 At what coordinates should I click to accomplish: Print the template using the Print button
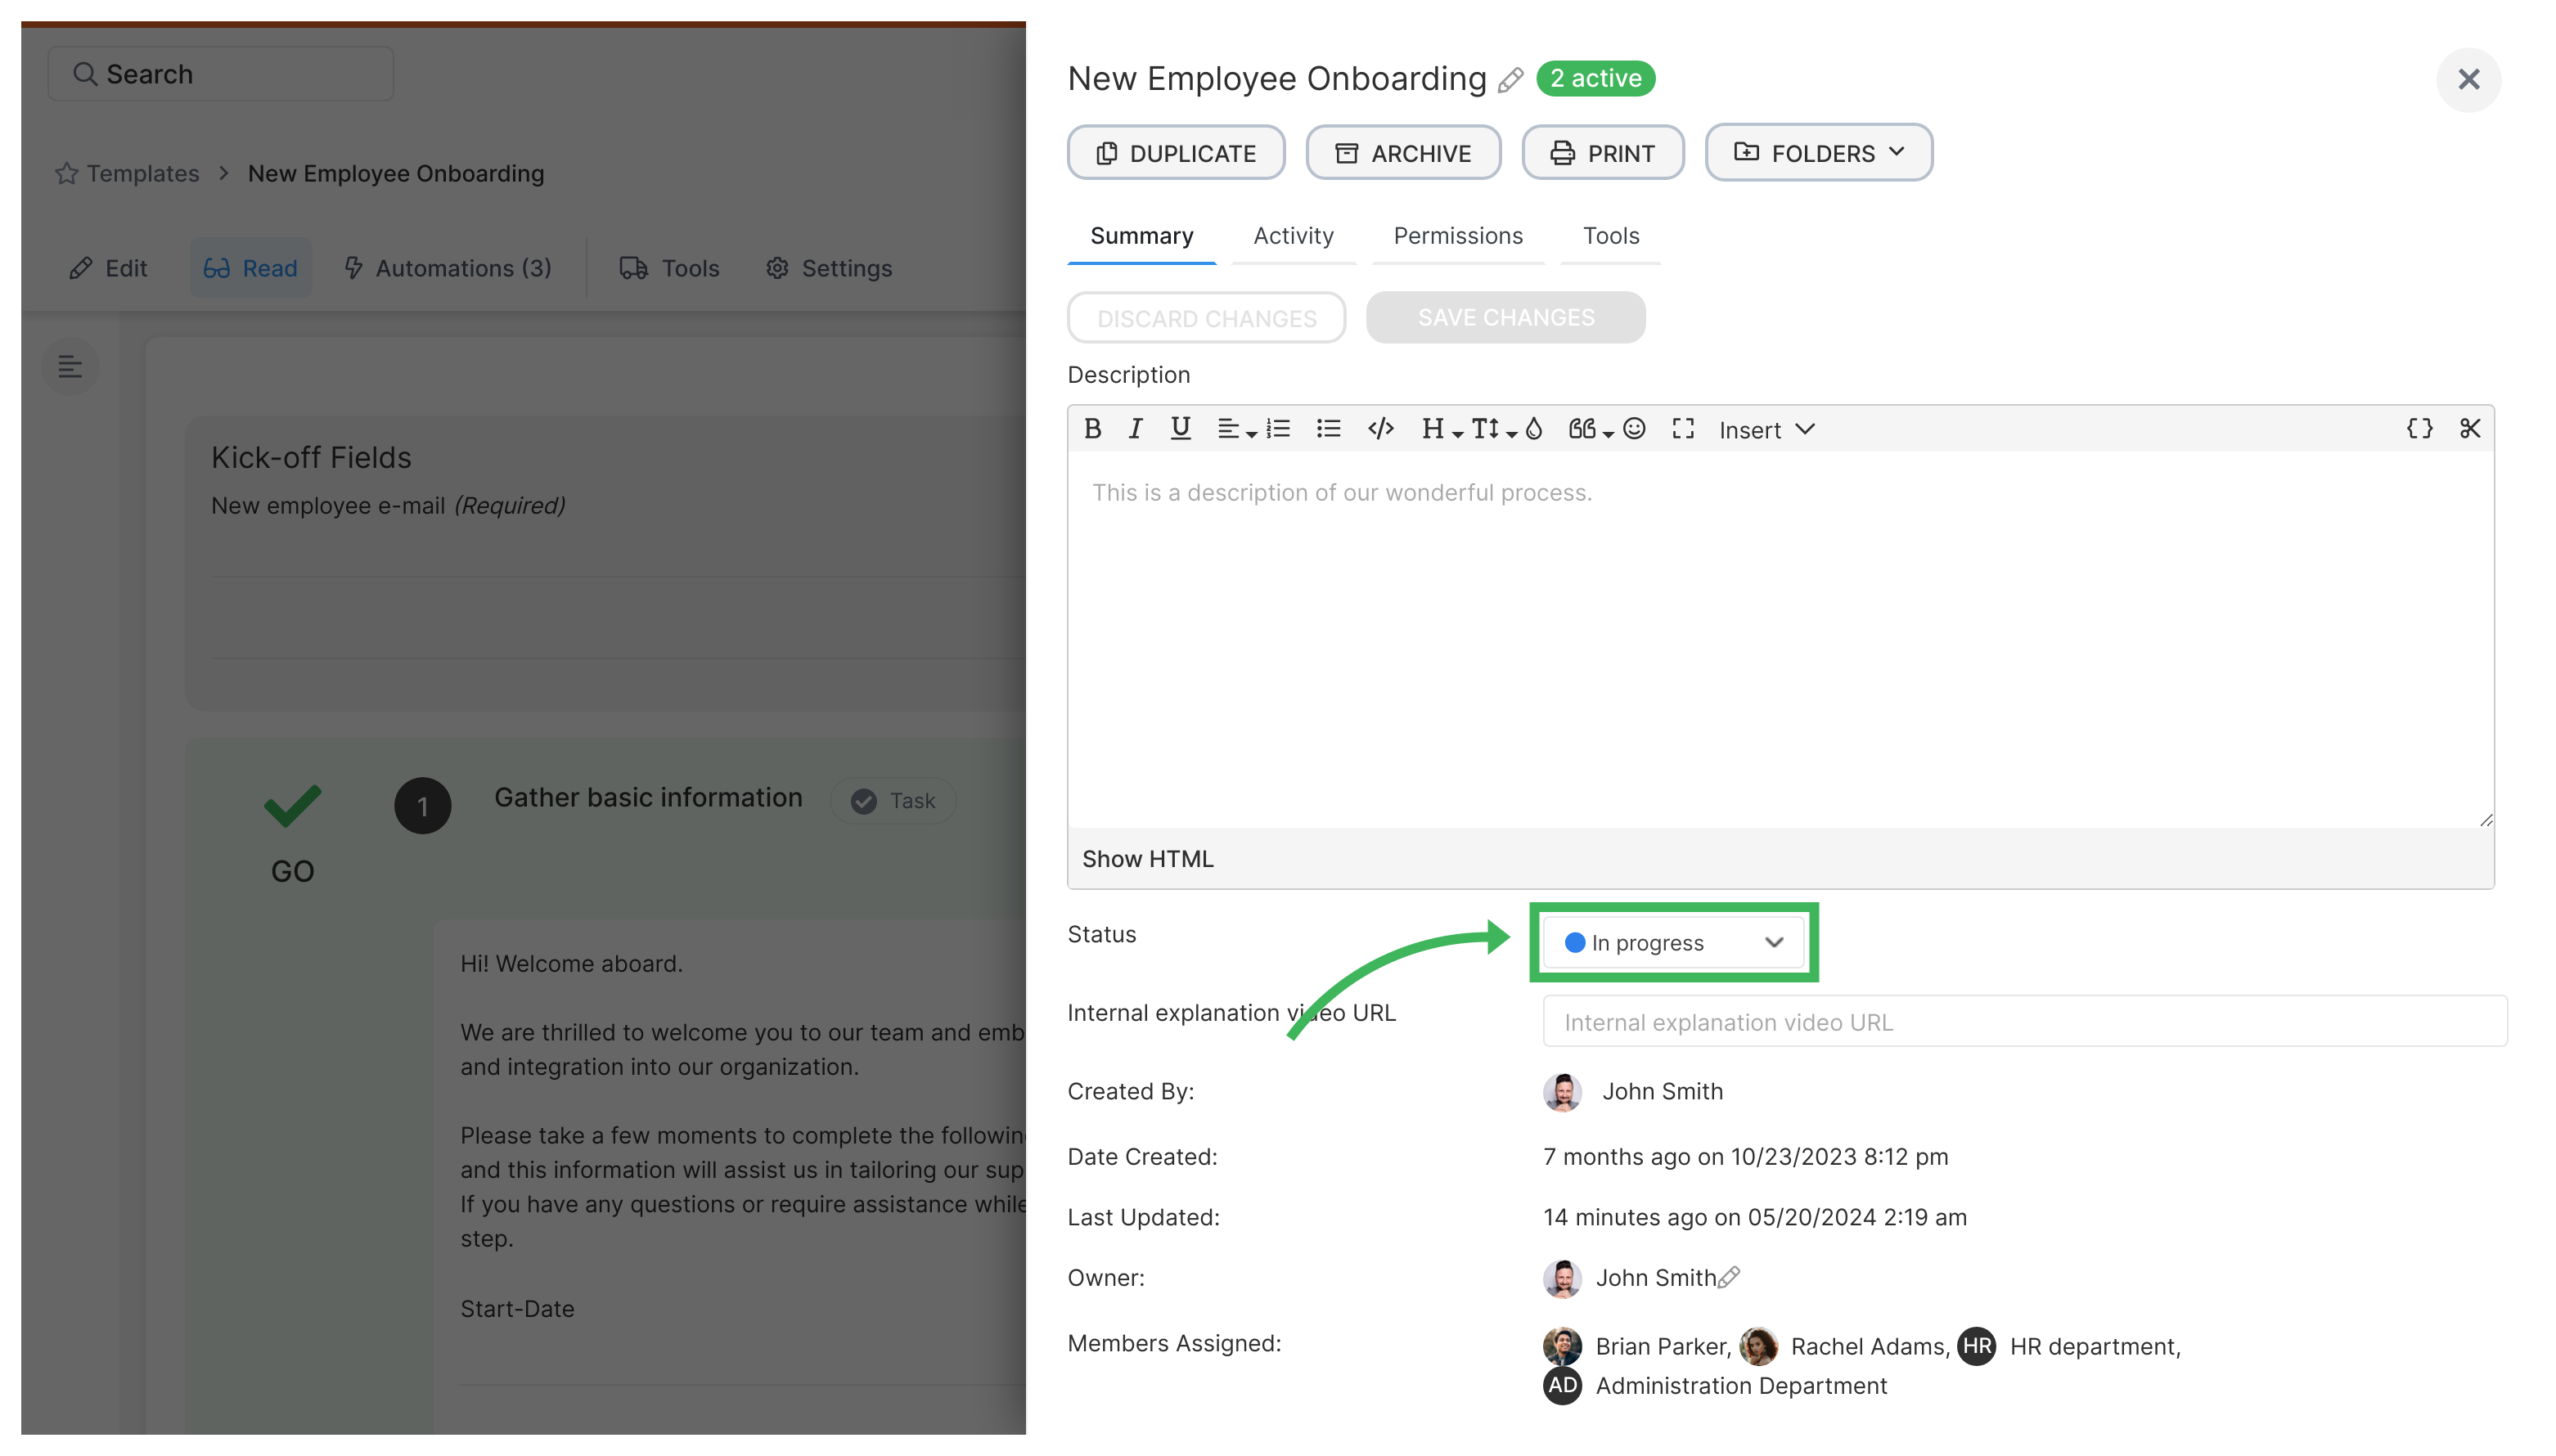(1603, 152)
